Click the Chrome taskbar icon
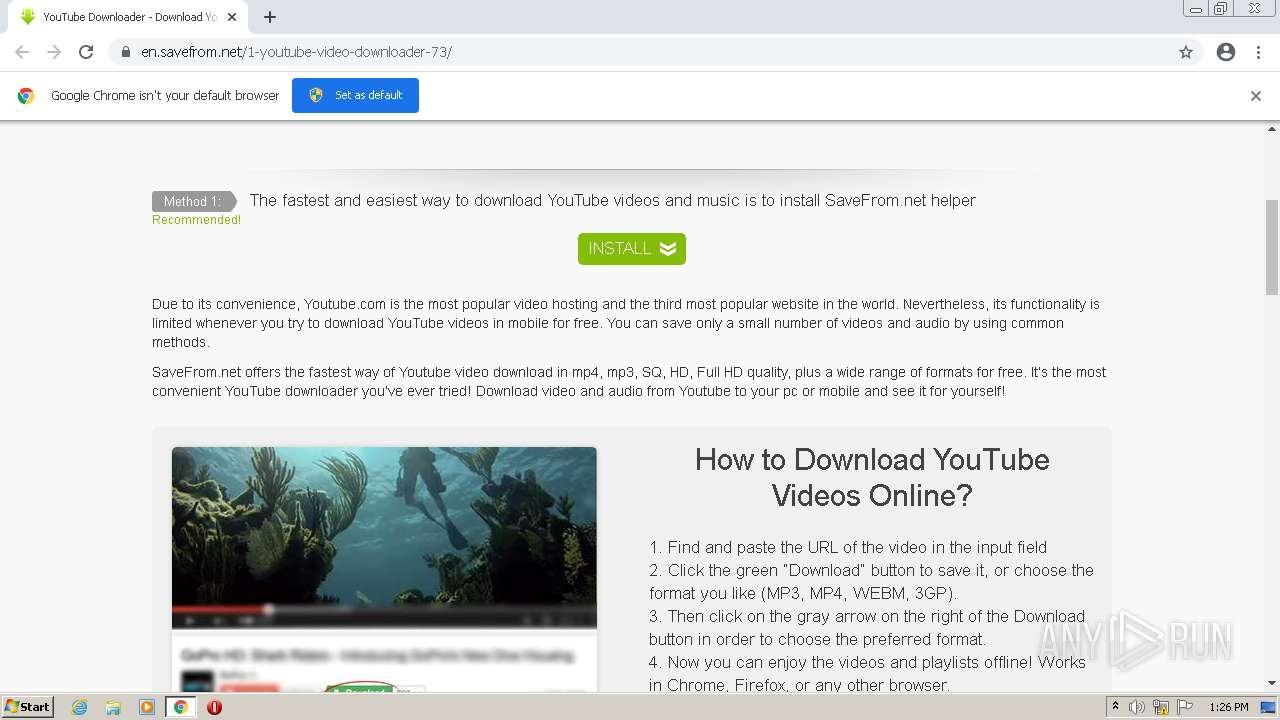 click(180, 707)
